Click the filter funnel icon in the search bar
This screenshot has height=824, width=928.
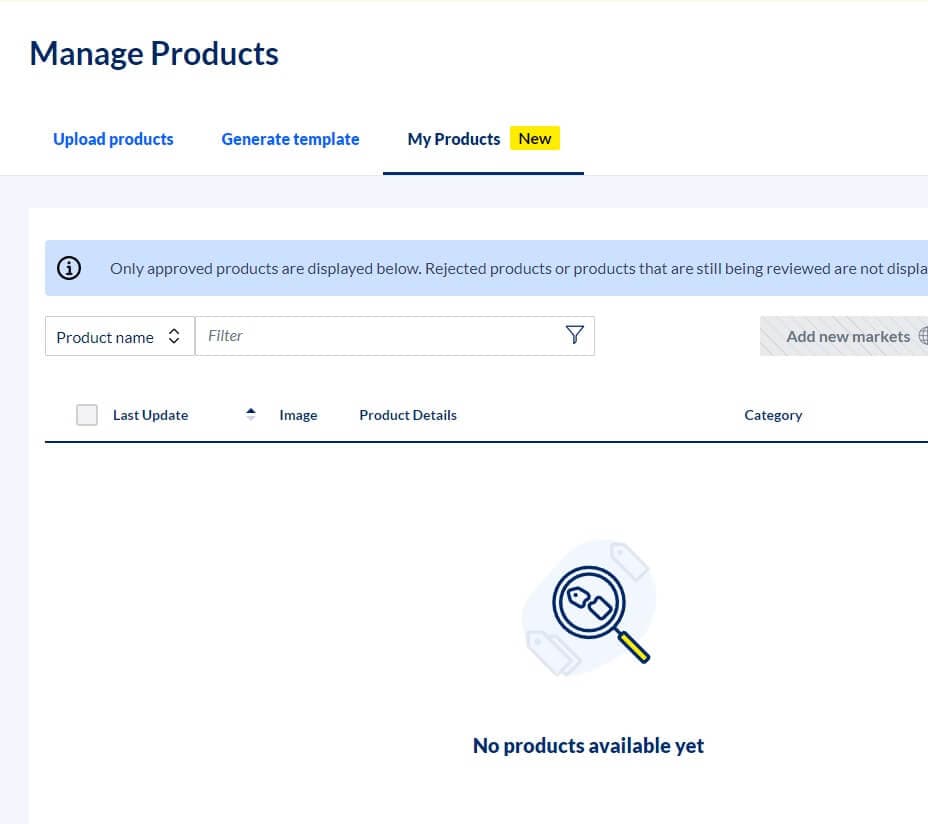pos(575,335)
